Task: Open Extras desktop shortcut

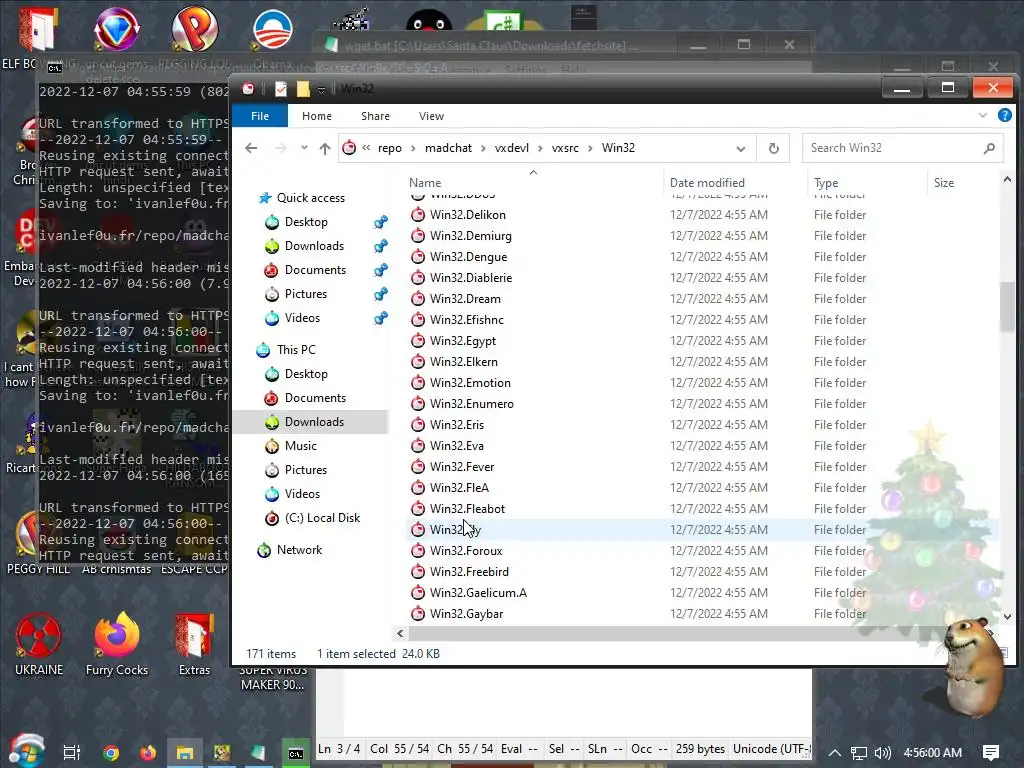Action: 194,645
